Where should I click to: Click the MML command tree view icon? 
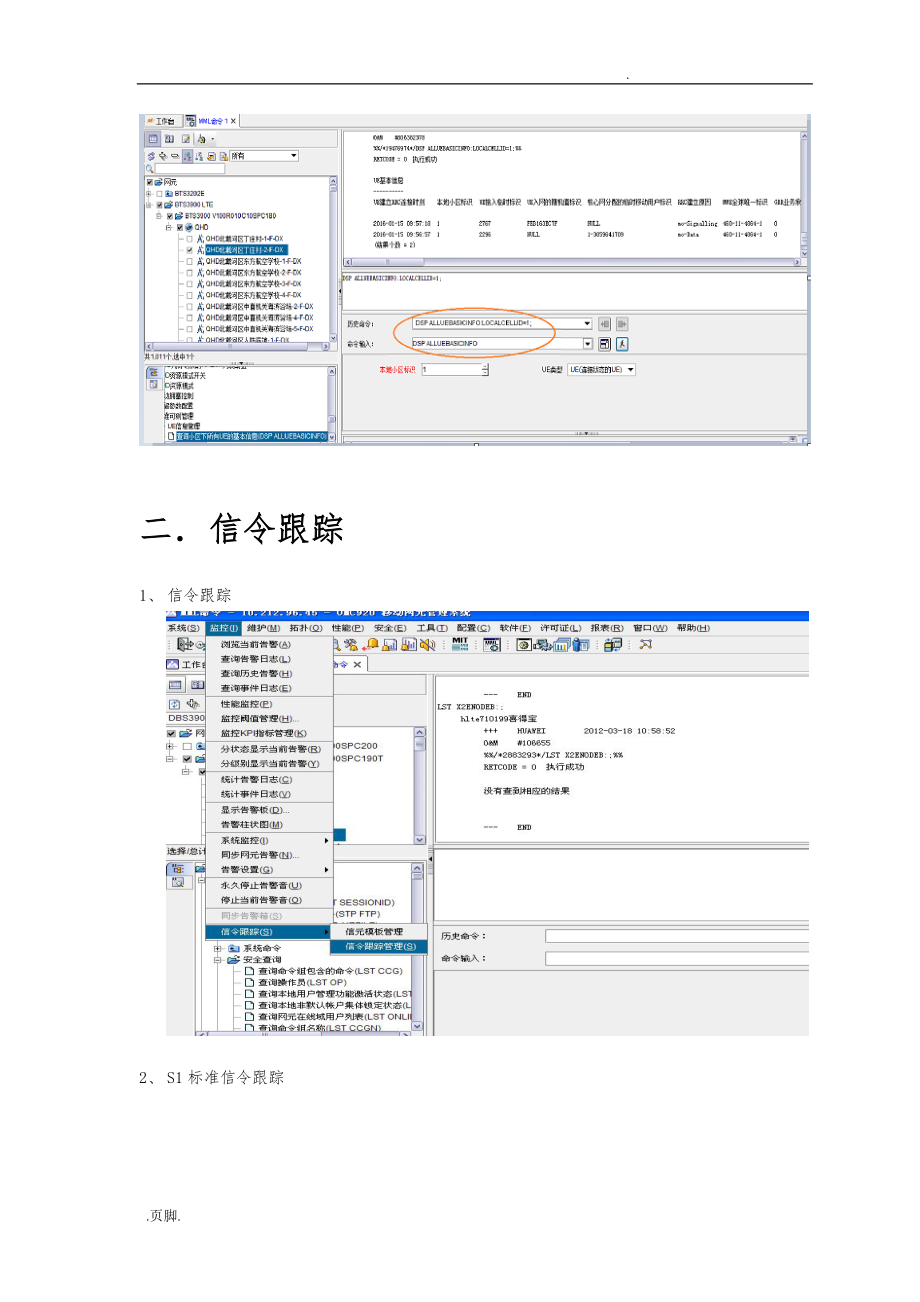coord(153,372)
